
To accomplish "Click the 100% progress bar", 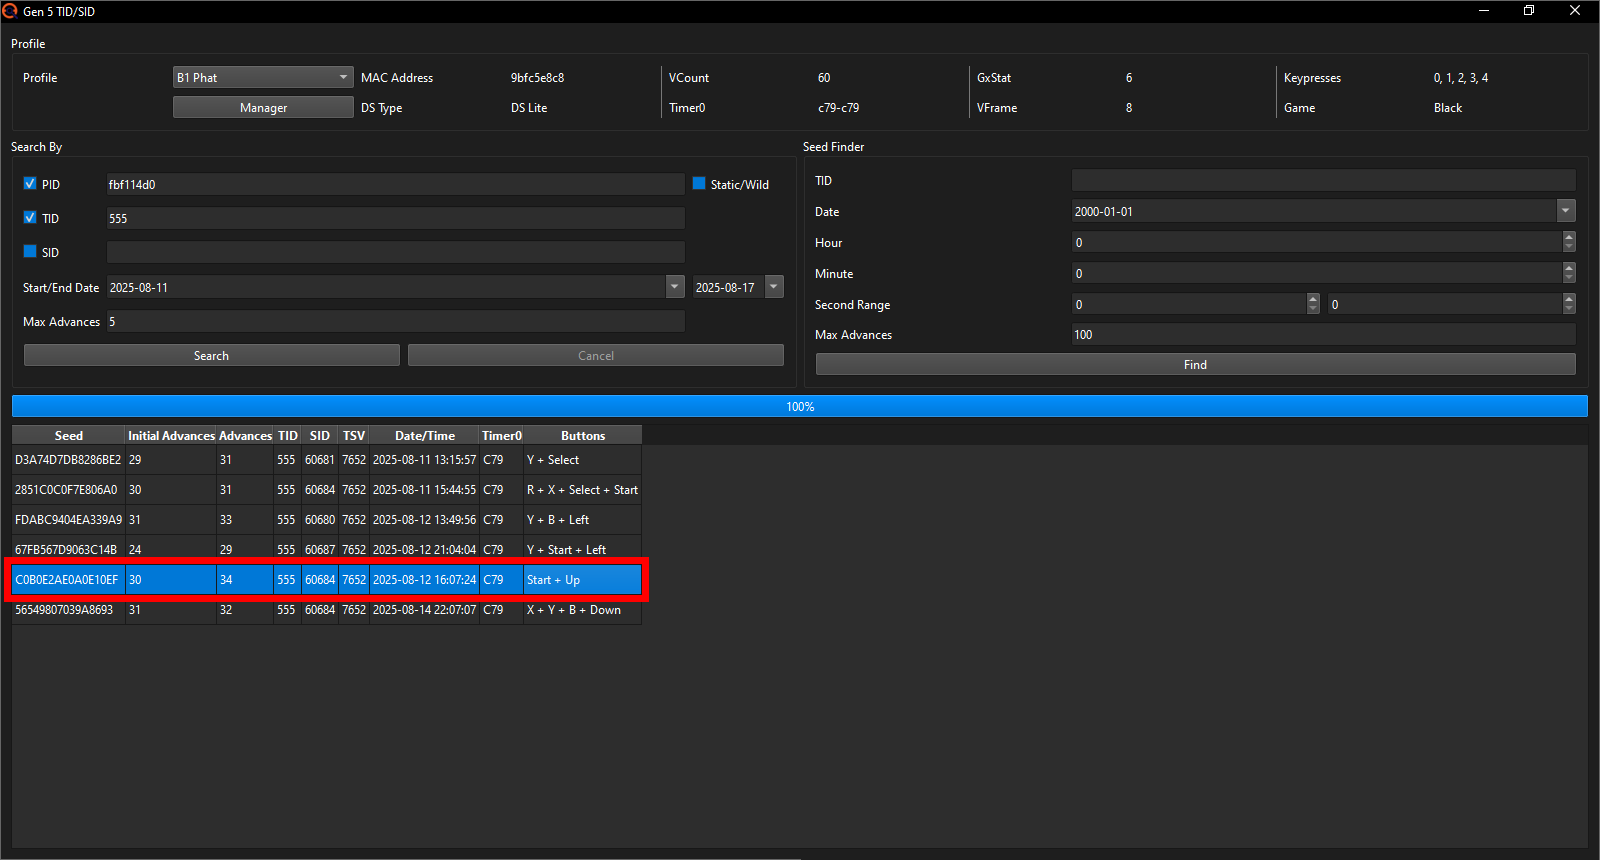I will (x=799, y=406).
